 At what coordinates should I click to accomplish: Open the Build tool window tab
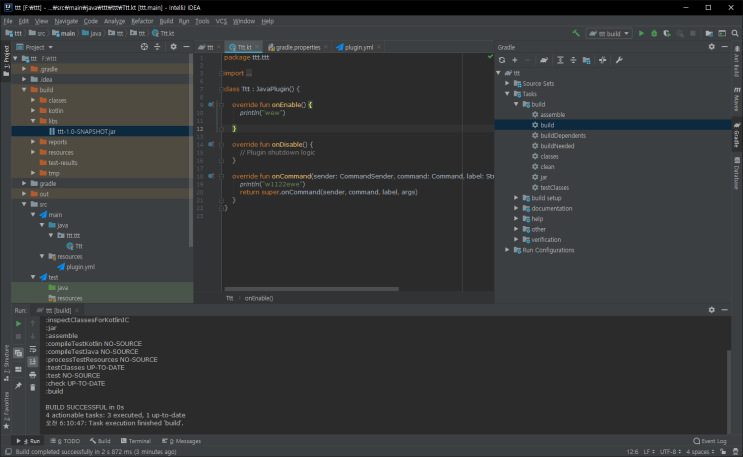coord(100,441)
